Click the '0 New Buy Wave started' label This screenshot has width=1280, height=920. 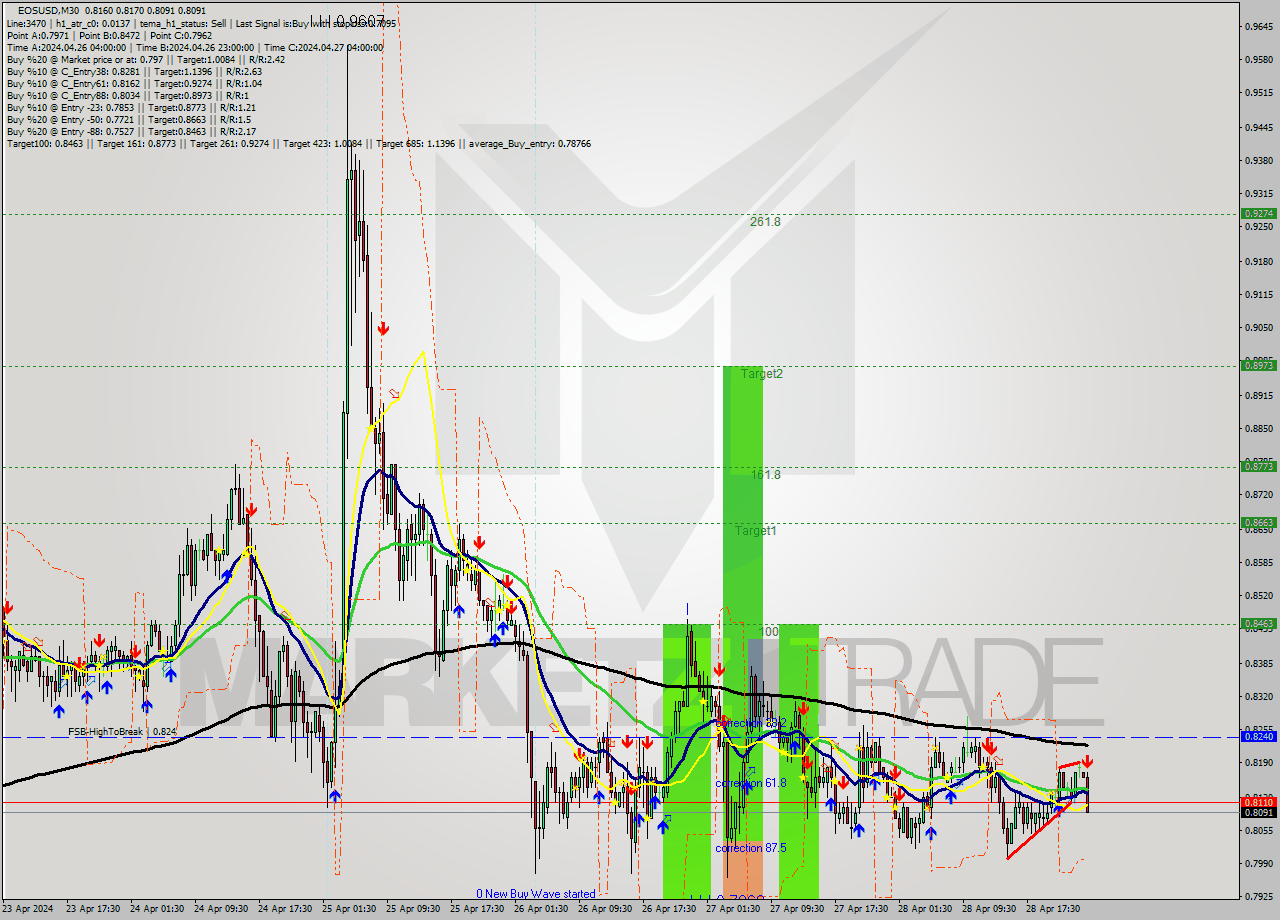click(536, 894)
